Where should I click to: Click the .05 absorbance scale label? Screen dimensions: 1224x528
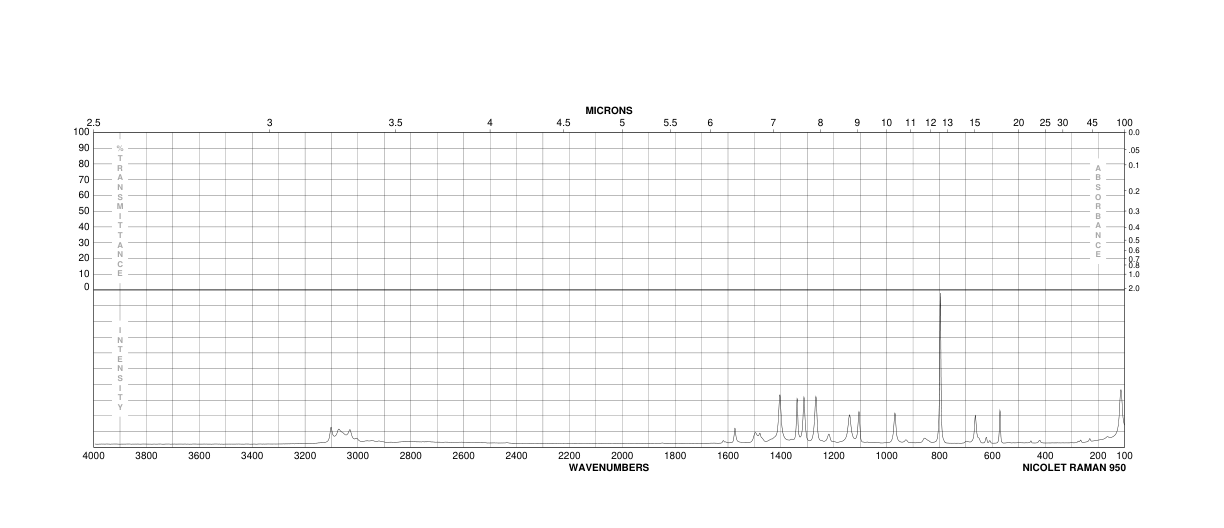(x=1133, y=150)
